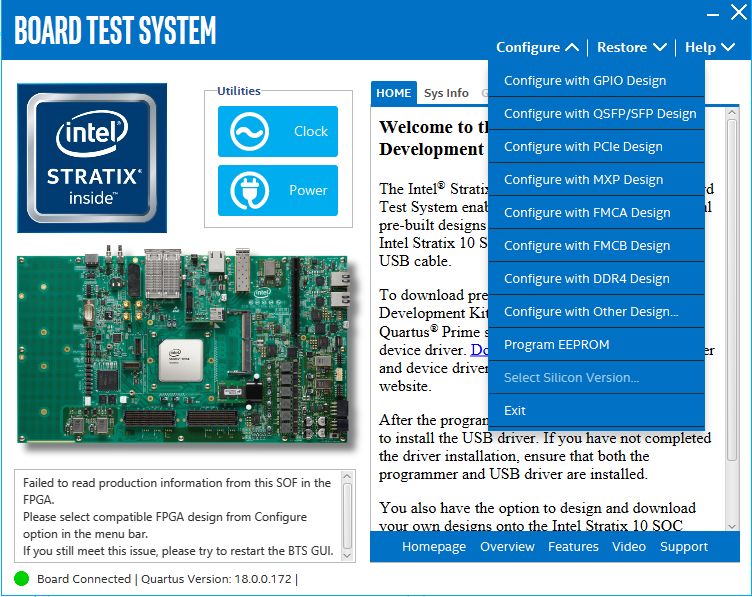Choose Configure with FMCB Design
The image size is (752, 597).
click(x=596, y=246)
